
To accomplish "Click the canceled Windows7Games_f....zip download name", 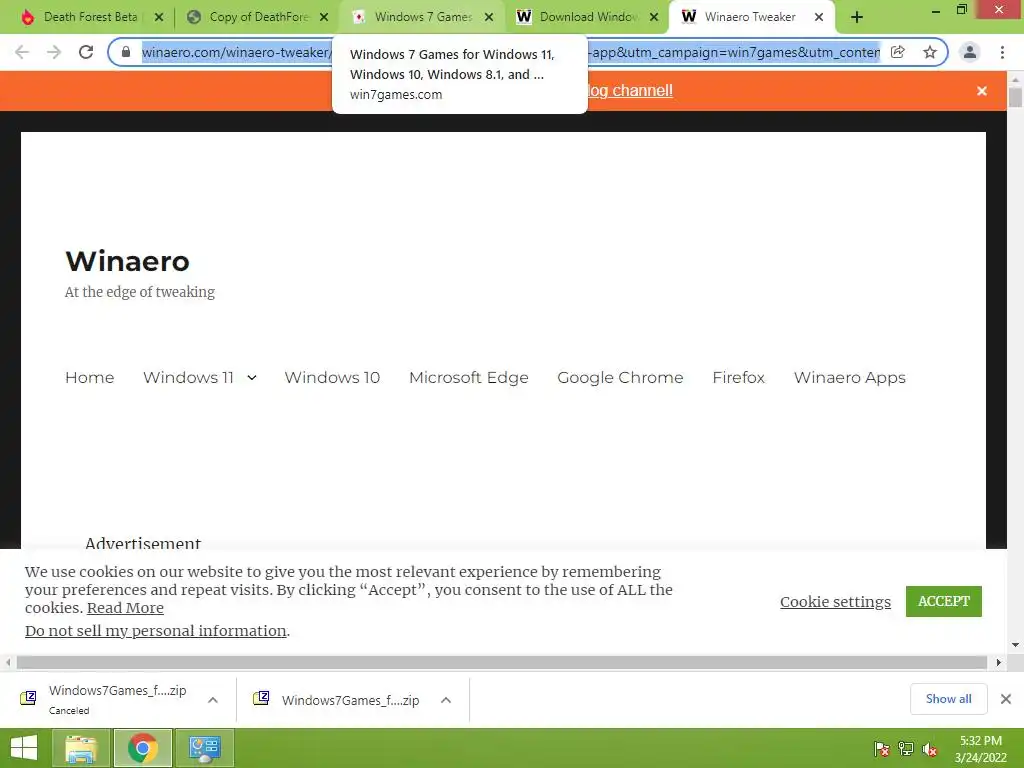I will [118, 691].
